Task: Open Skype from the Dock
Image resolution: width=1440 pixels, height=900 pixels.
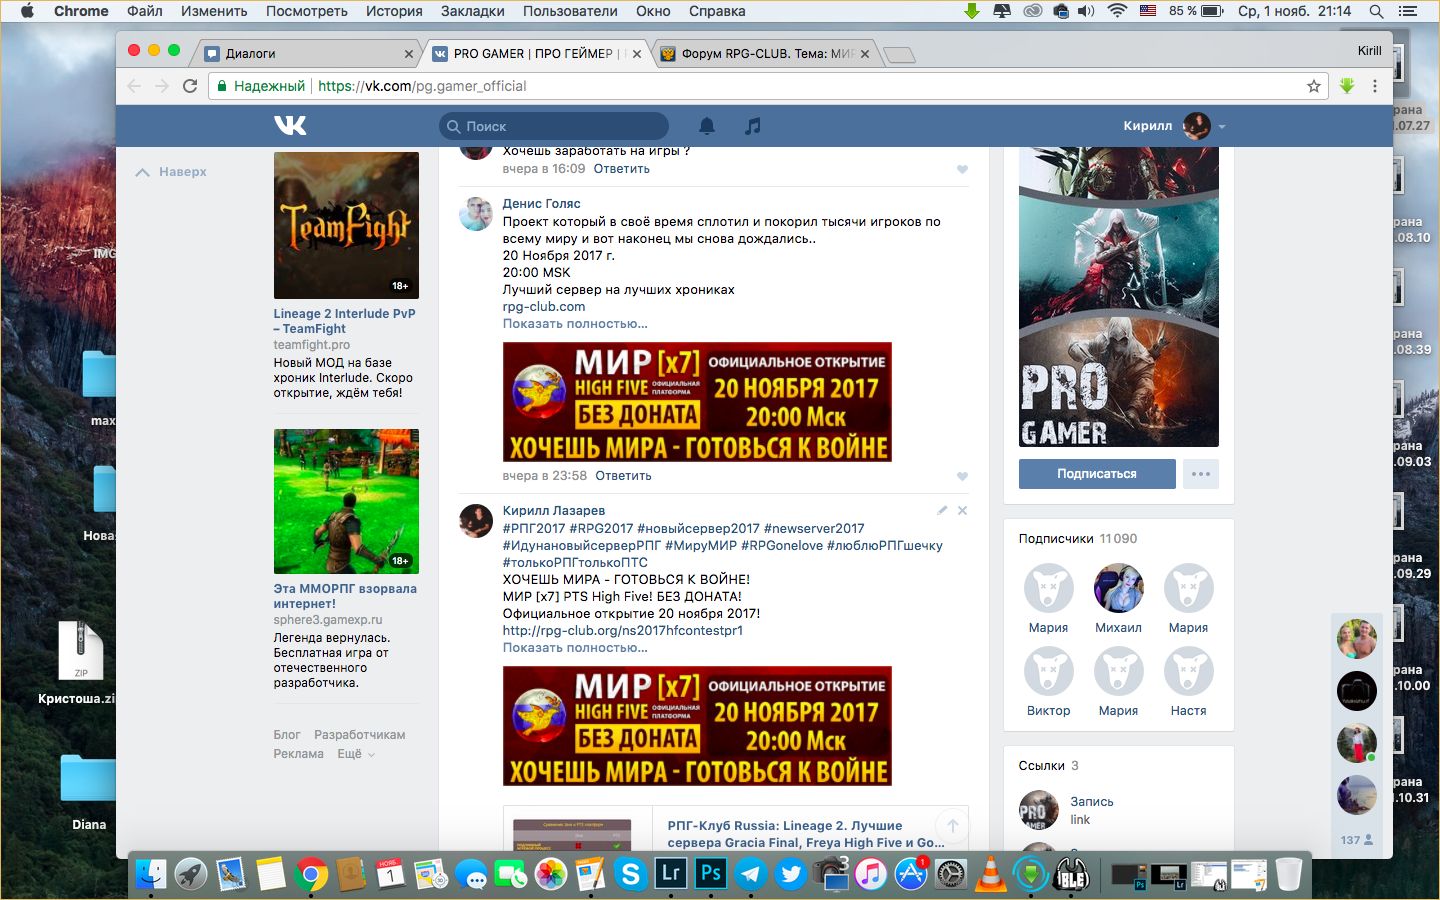Action: click(631, 874)
